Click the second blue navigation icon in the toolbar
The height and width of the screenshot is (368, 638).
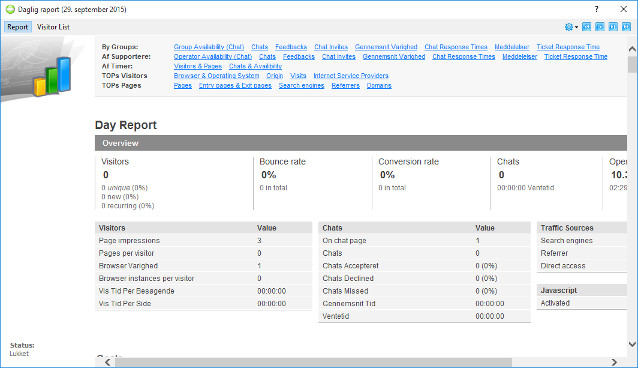click(x=600, y=27)
